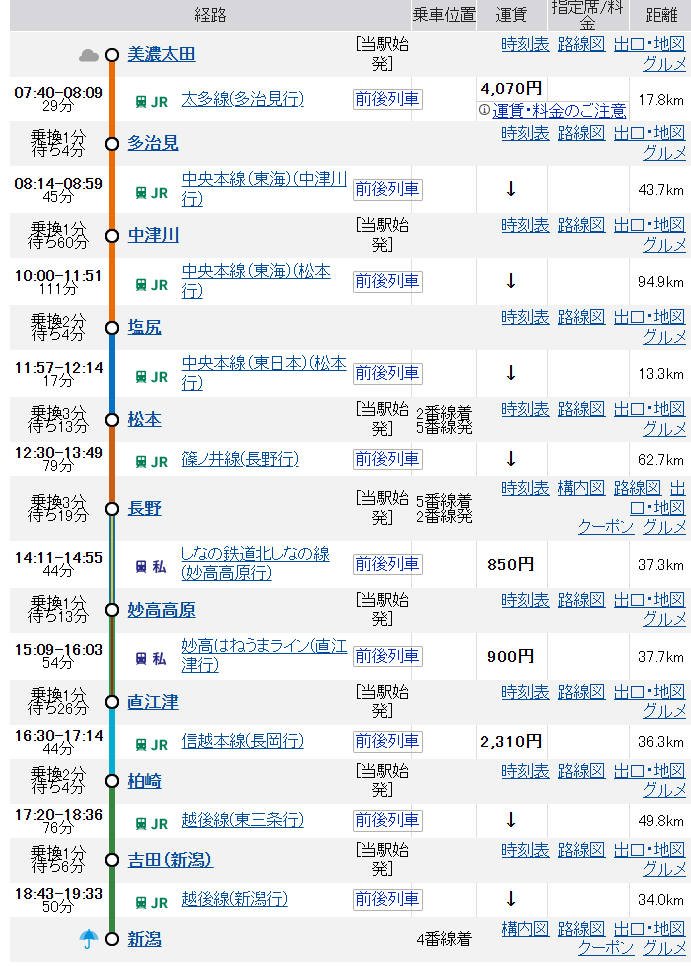This screenshot has width=691, height=966.
Task: Open 時刻表 for 多治見 station
Action: coord(525,133)
